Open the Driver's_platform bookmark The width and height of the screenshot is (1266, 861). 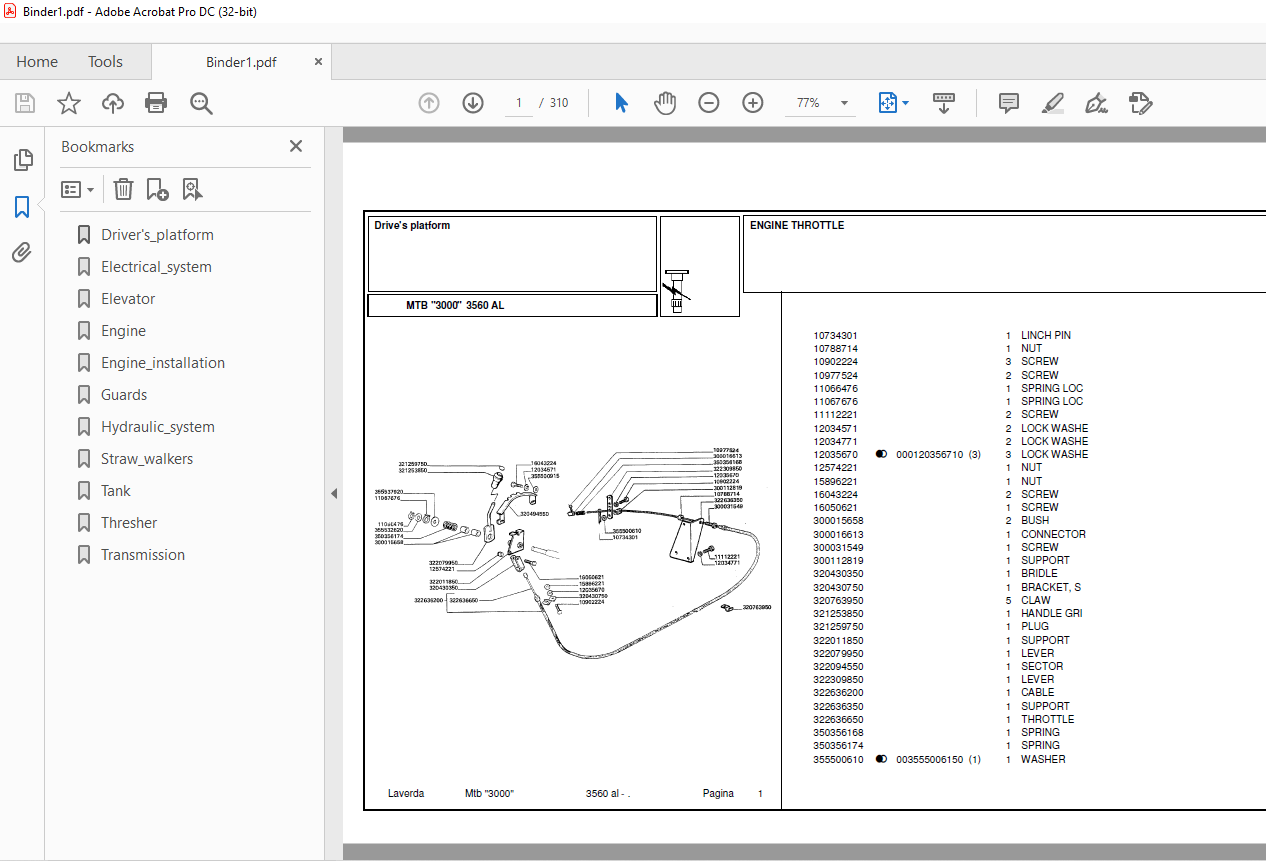click(x=157, y=235)
